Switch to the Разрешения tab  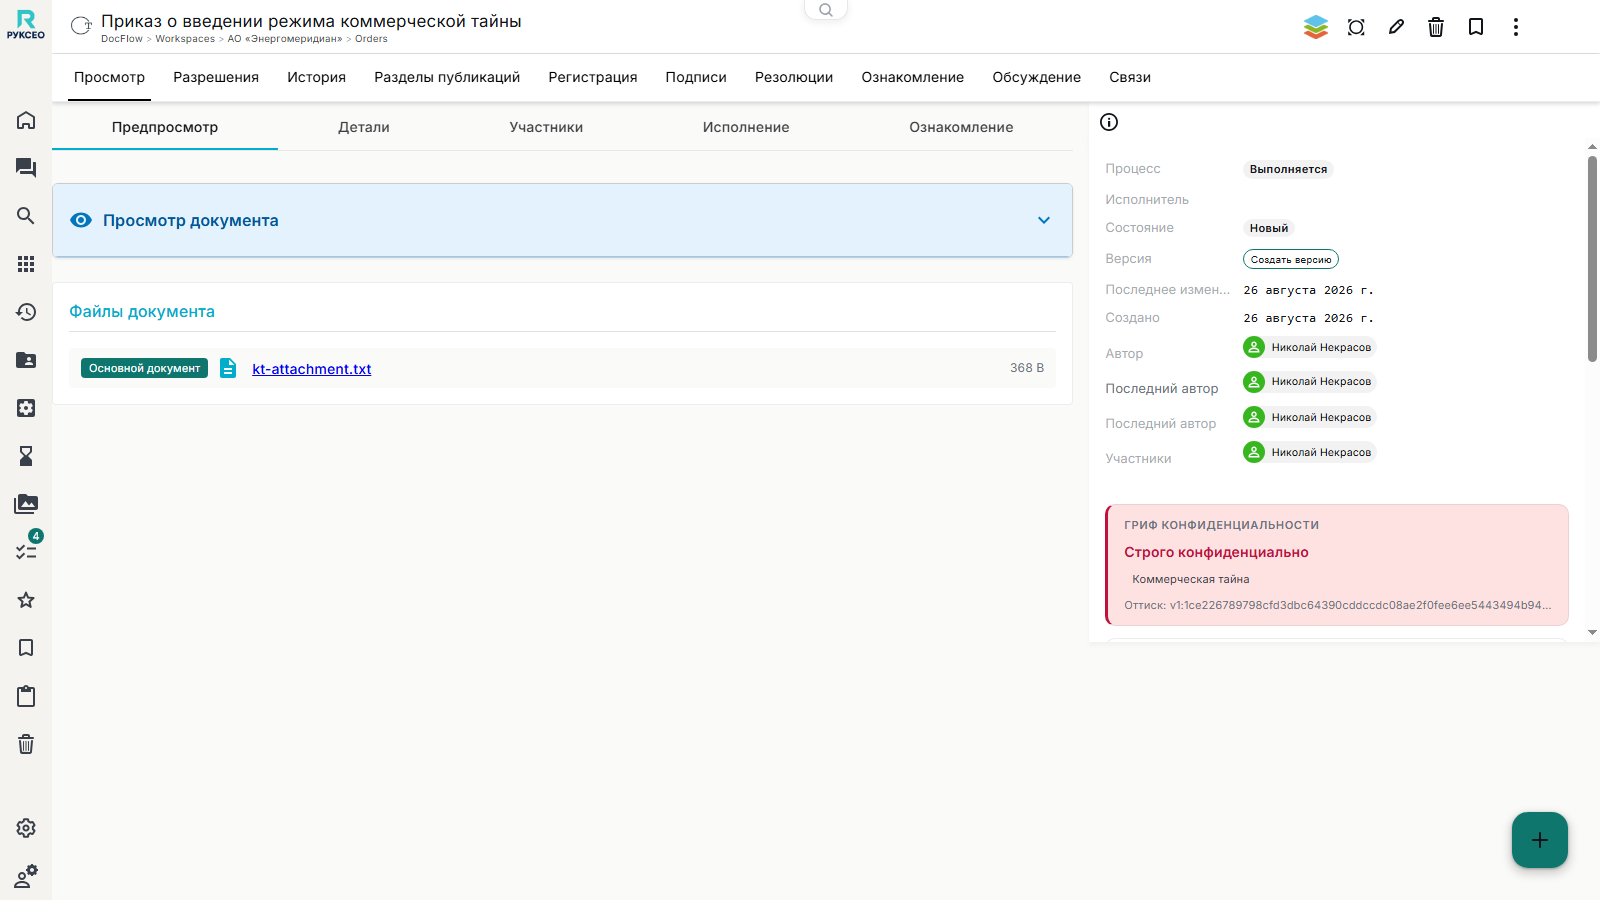(x=216, y=77)
